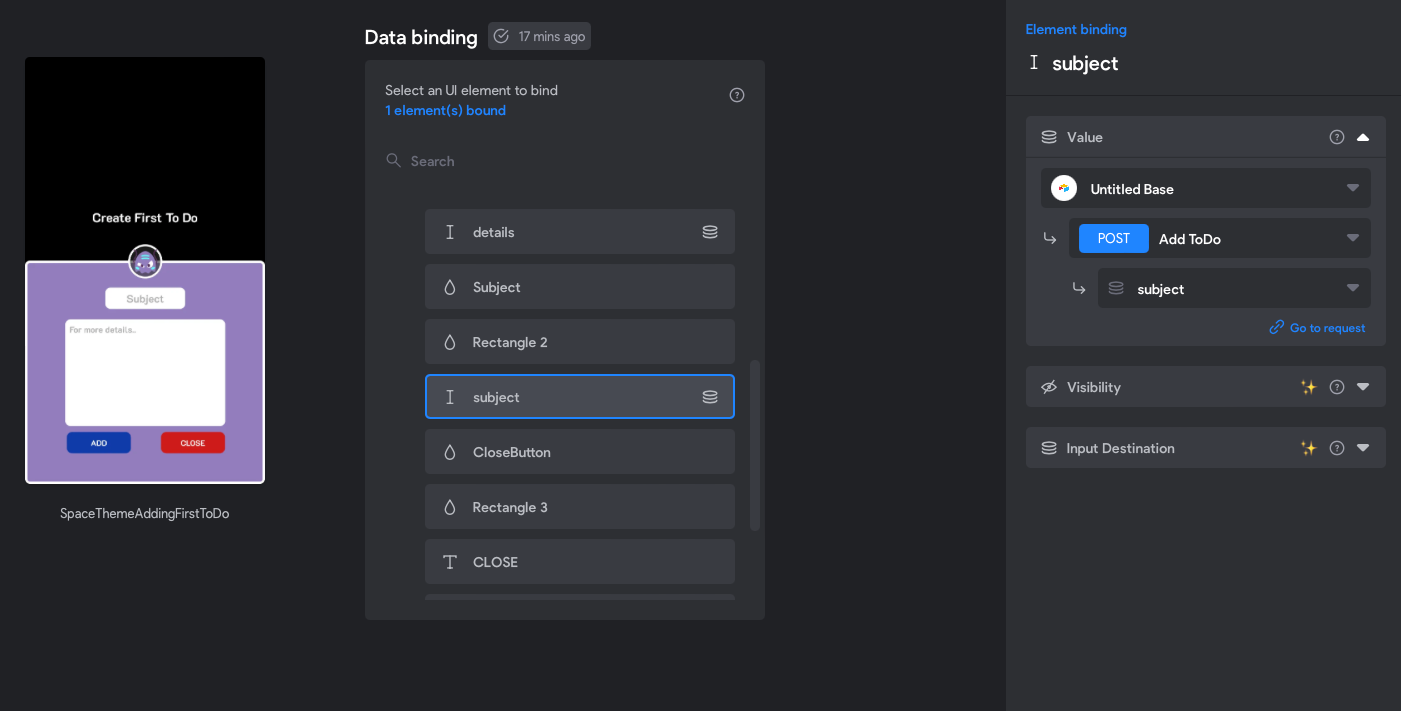Viewport: 1401px width, 711px height.
Task: Click the Visibility section help icon
Action: [1337, 387]
